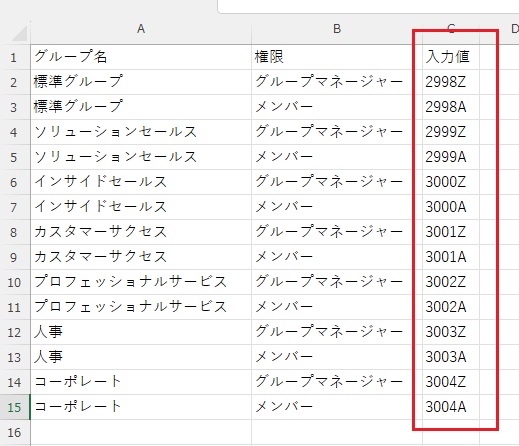Select row 15 header
Viewport: 519px width, 446px height.
point(14,407)
